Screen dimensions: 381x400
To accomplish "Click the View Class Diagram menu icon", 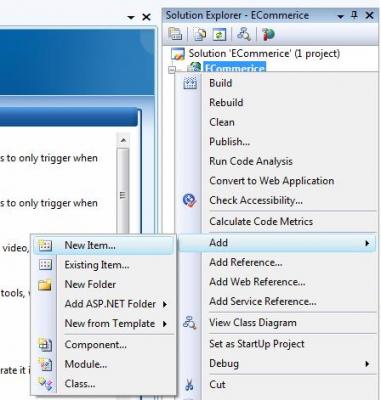I will click(190, 323).
